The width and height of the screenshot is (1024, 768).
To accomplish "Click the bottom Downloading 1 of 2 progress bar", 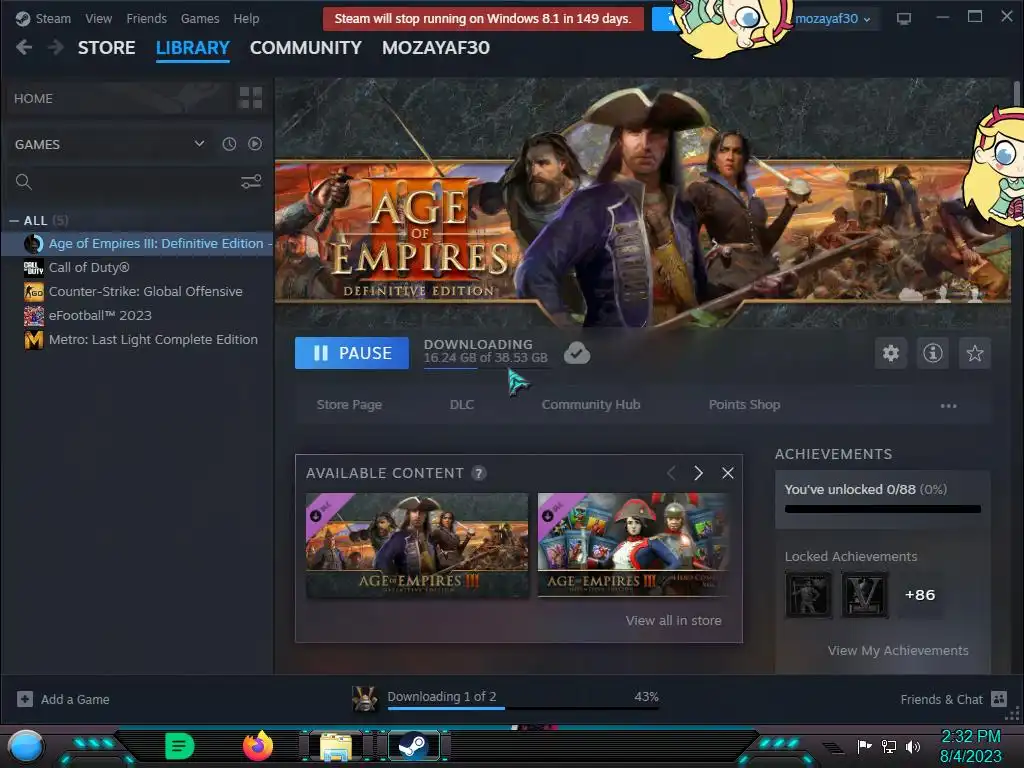I will point(523,708).
